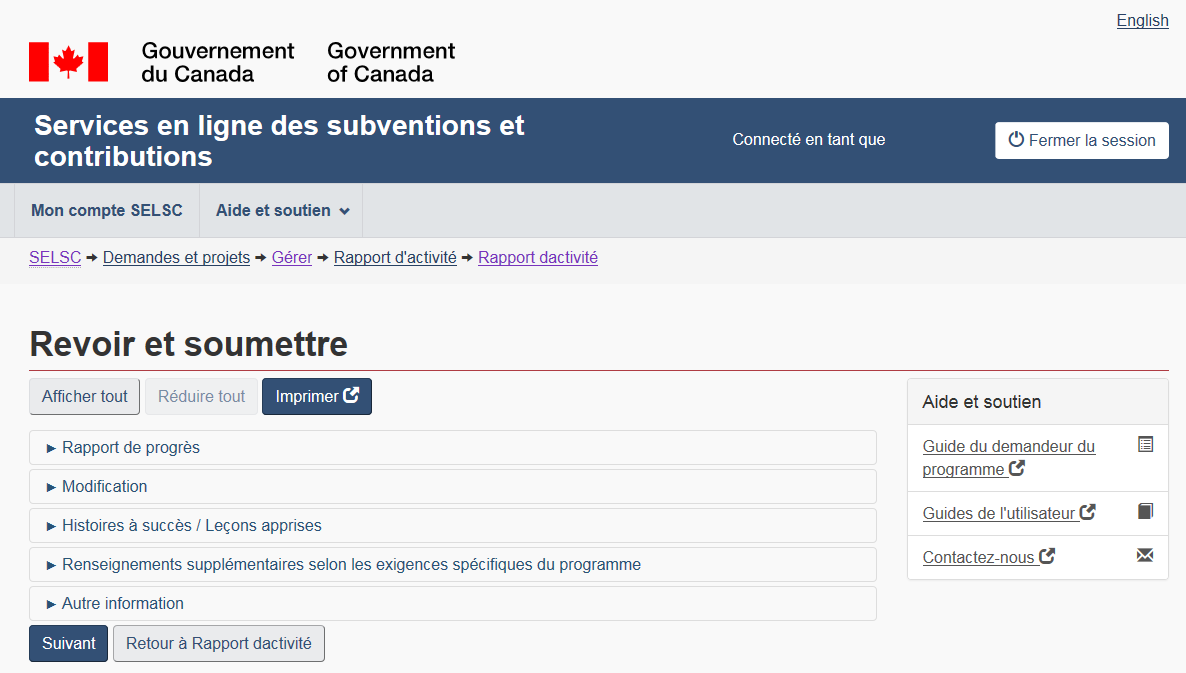The height and width of the screenshot is (673, 1186).
Task: Open Mon compte SELSC menu item
Action: pyautogui.click(x=107, y=211)
